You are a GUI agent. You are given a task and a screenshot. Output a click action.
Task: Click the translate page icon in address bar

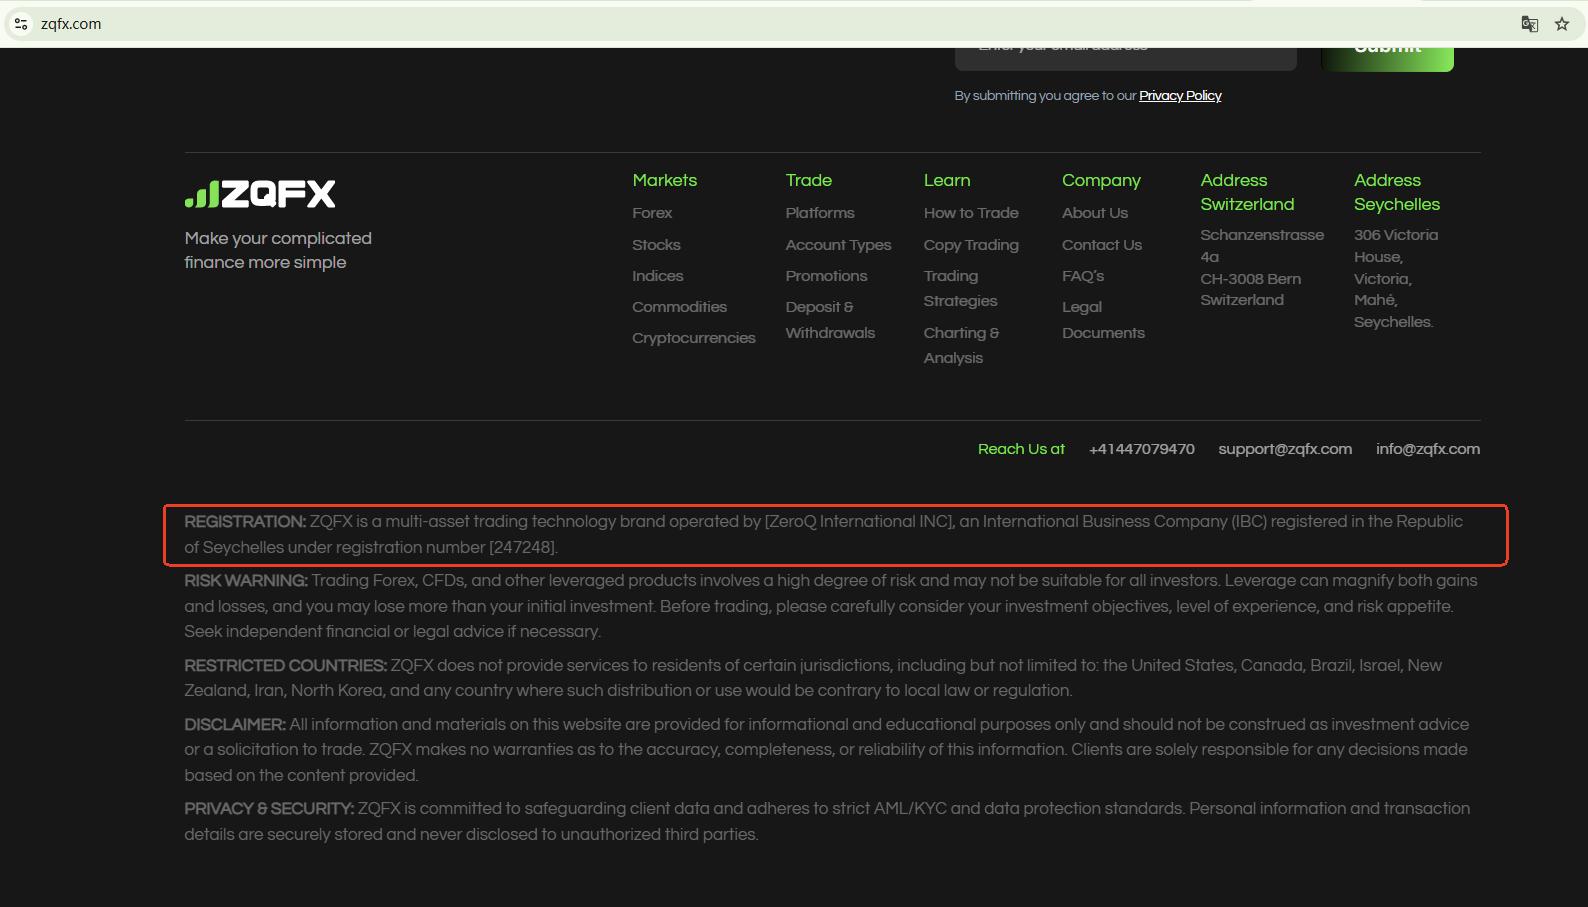(x=1529, y=24)
